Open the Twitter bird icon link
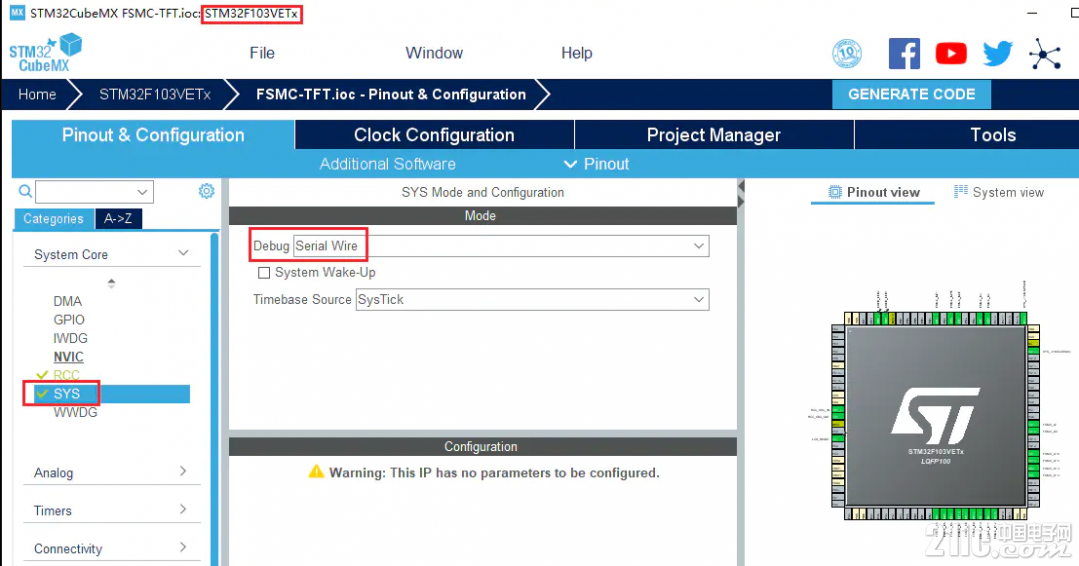 (997, 53)
